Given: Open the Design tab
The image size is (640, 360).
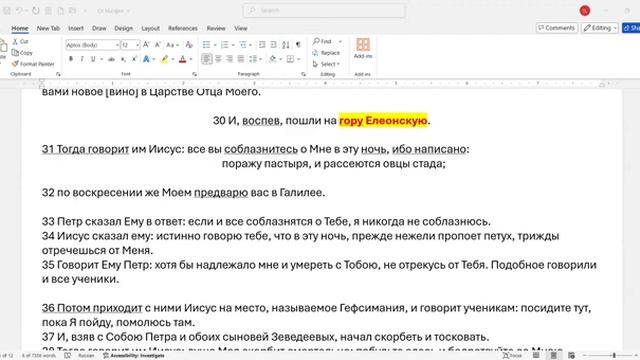Looking at the screenshot, I should pos(123,28).
